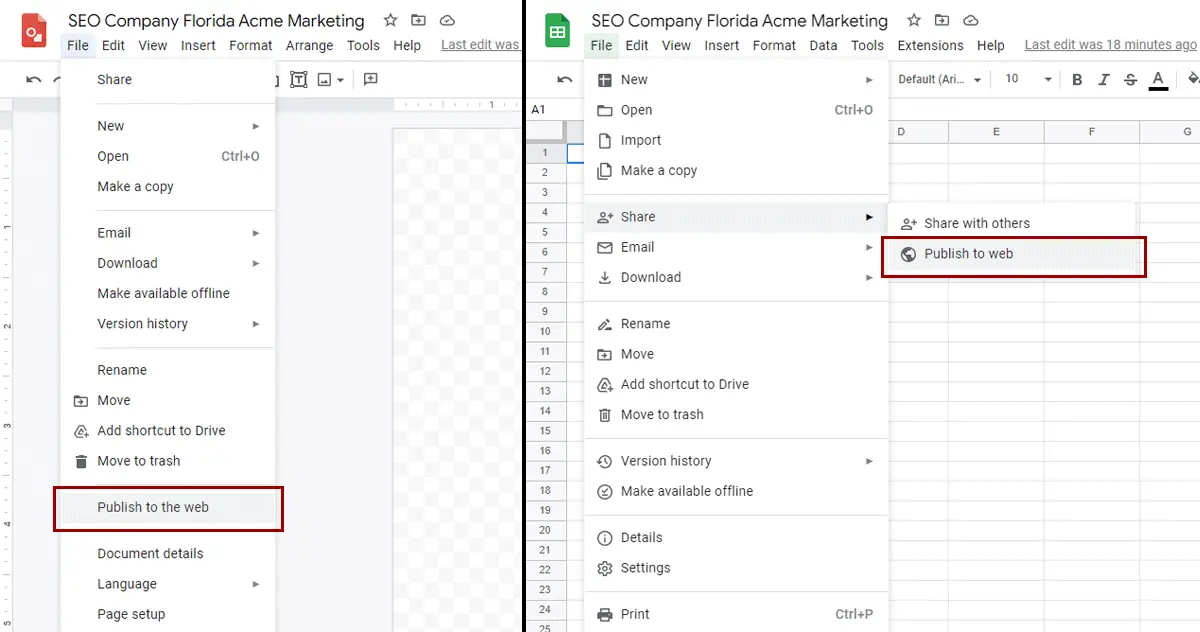The height and width of the screenshot is (632, 1200).
Task: Click the Google Sheets logo icon
Action: coord(557,30)
